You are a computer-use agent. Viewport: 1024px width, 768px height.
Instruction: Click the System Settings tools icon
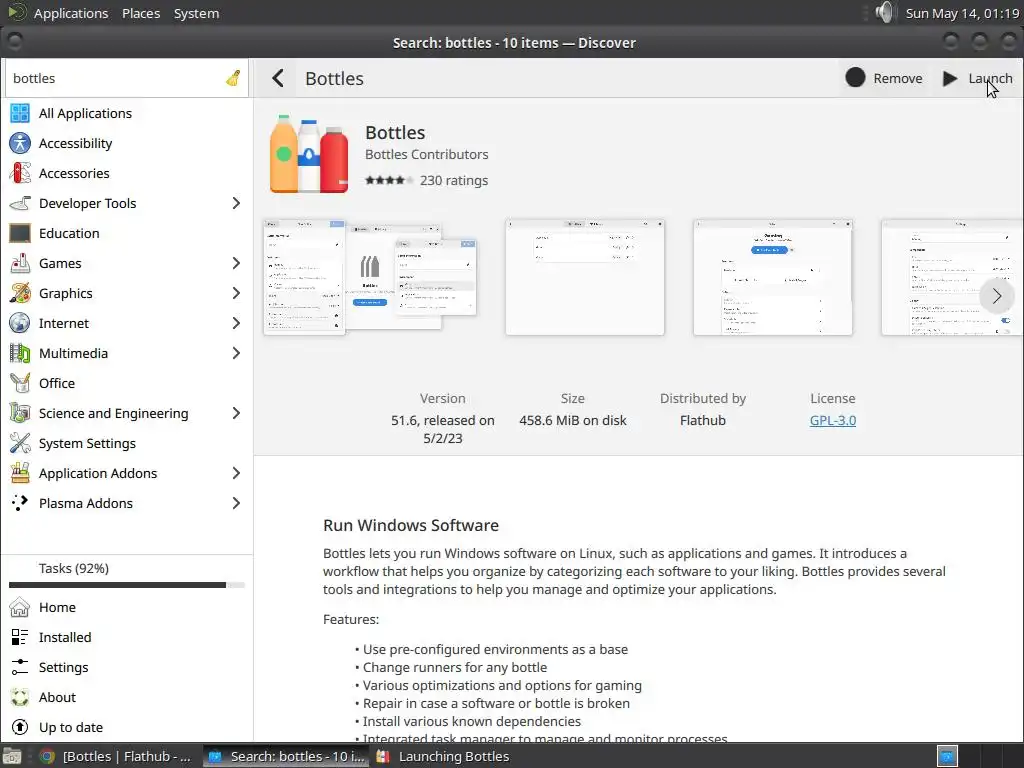click(20, 443)
